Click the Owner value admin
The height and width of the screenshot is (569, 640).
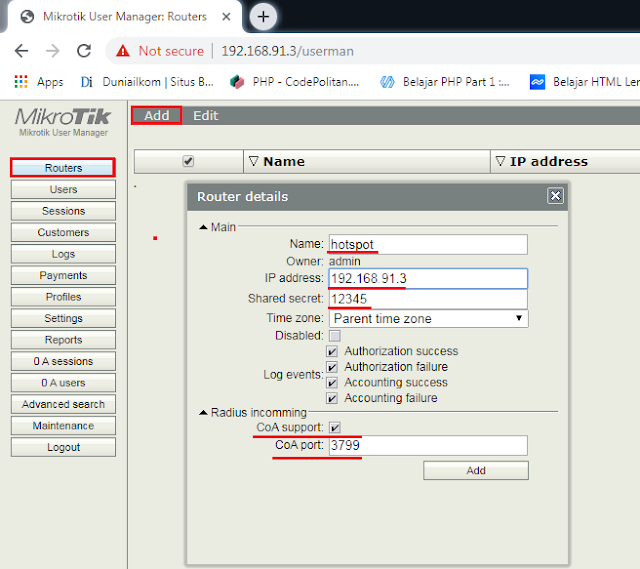pos(344,261)
